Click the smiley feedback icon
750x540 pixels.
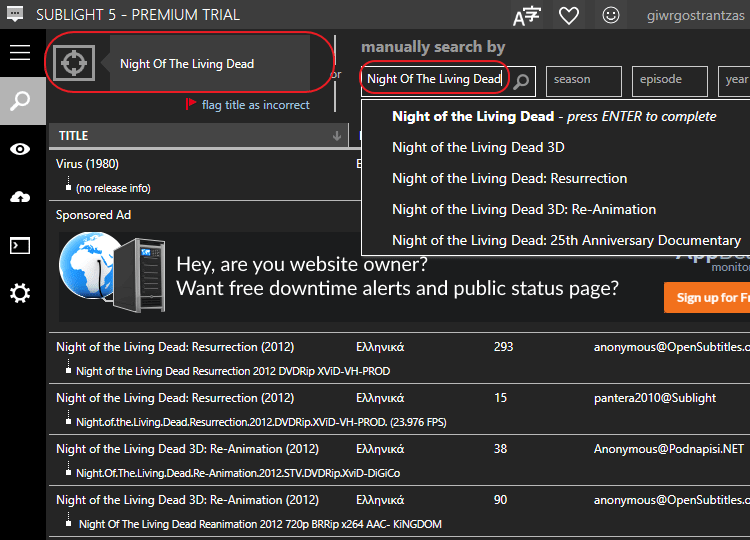(x=610, y=15)
